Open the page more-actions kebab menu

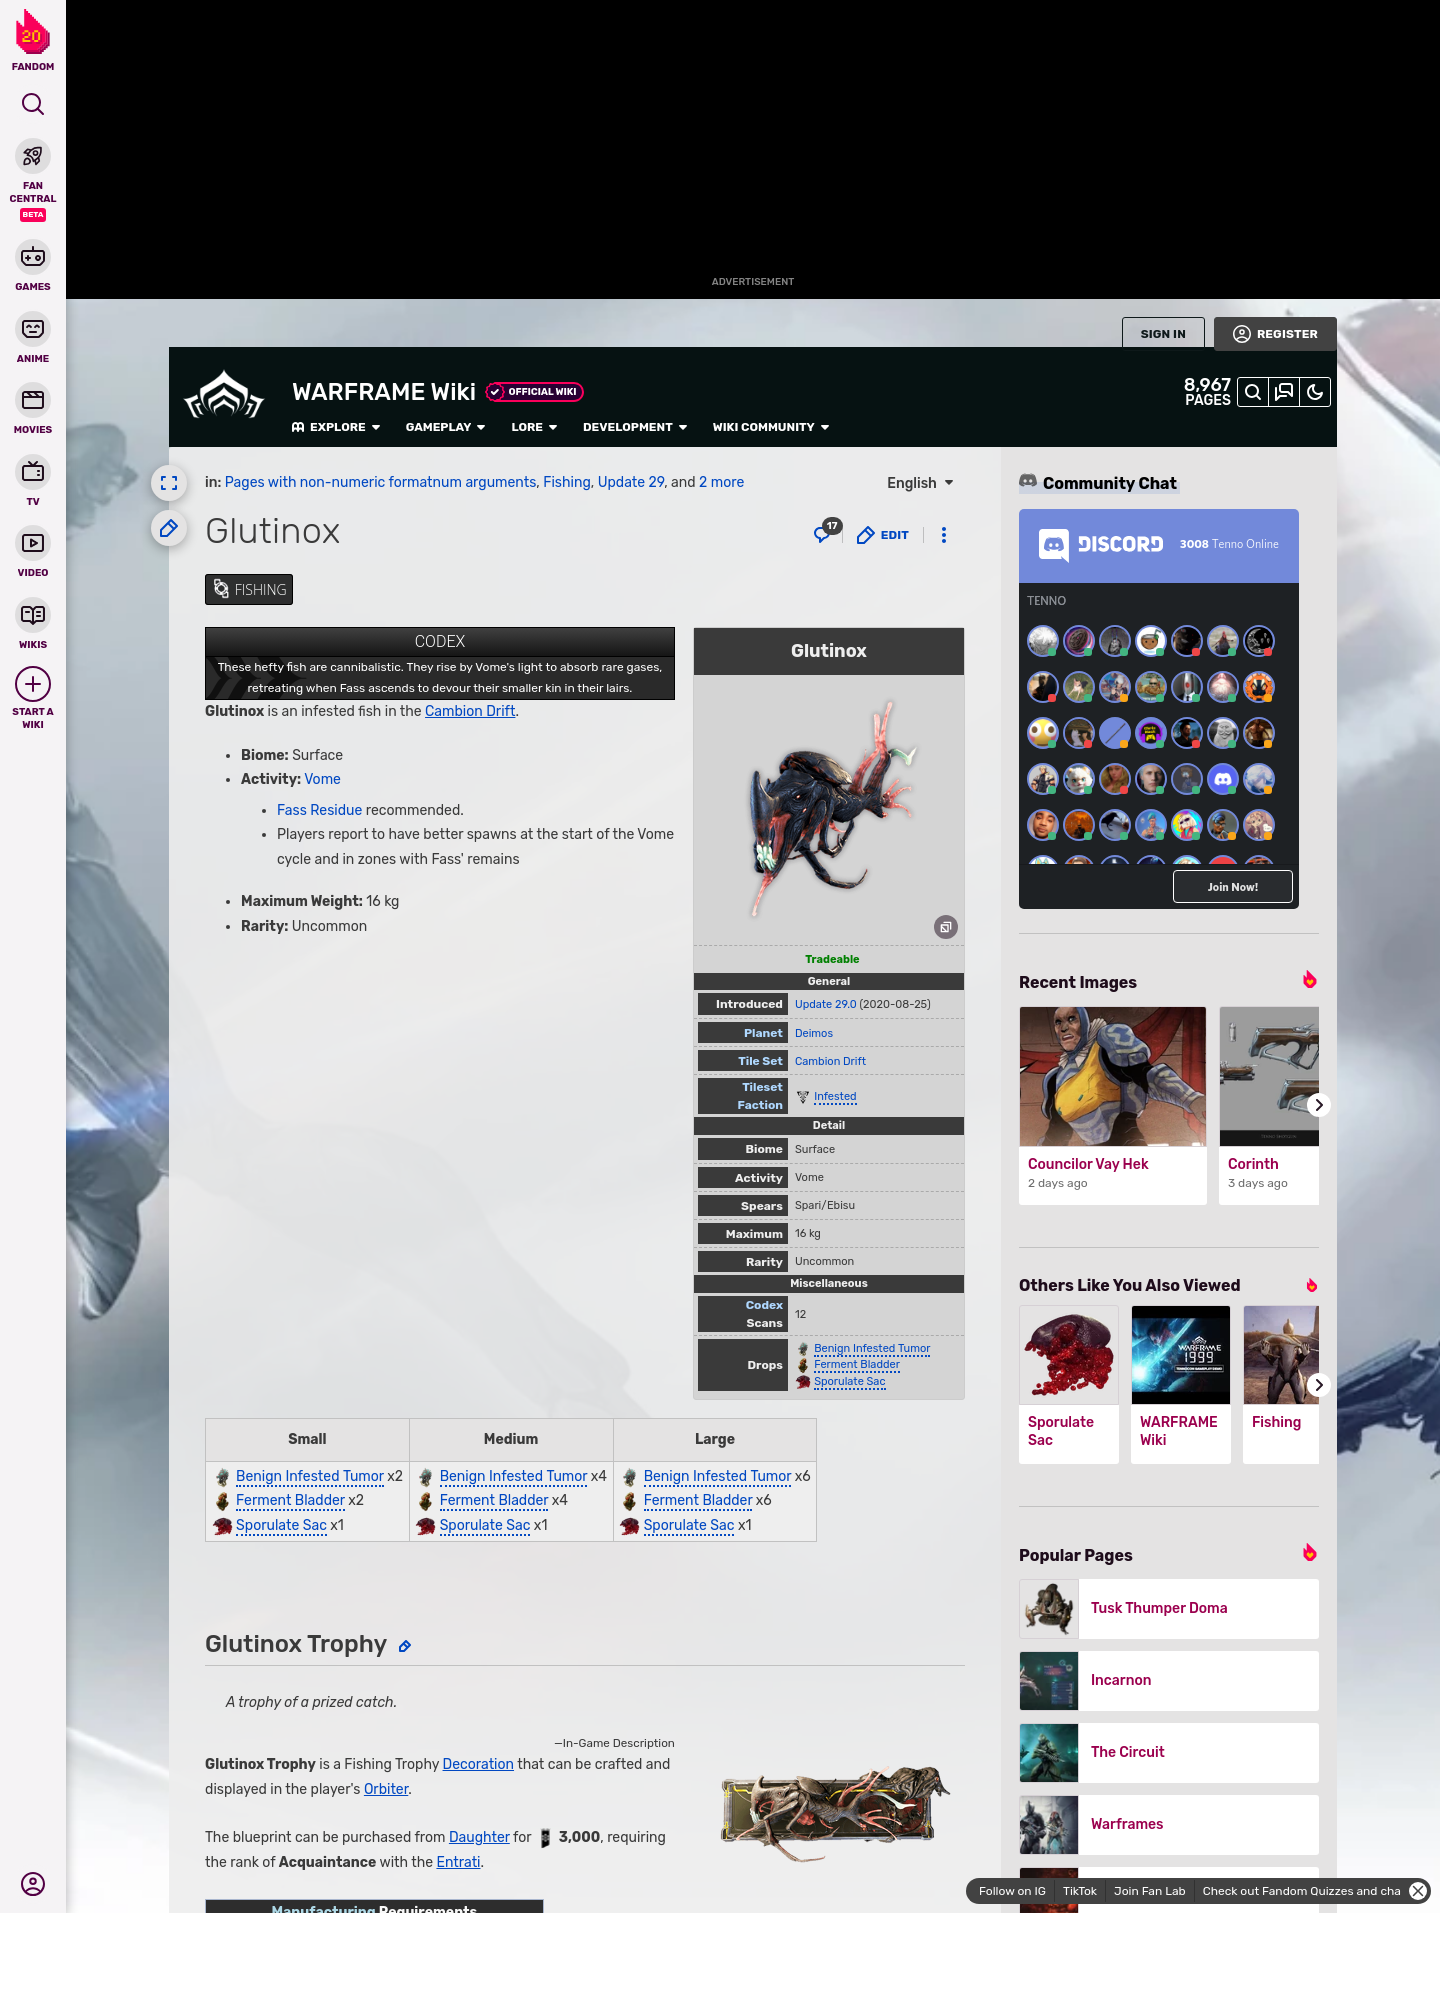point(944,535)
